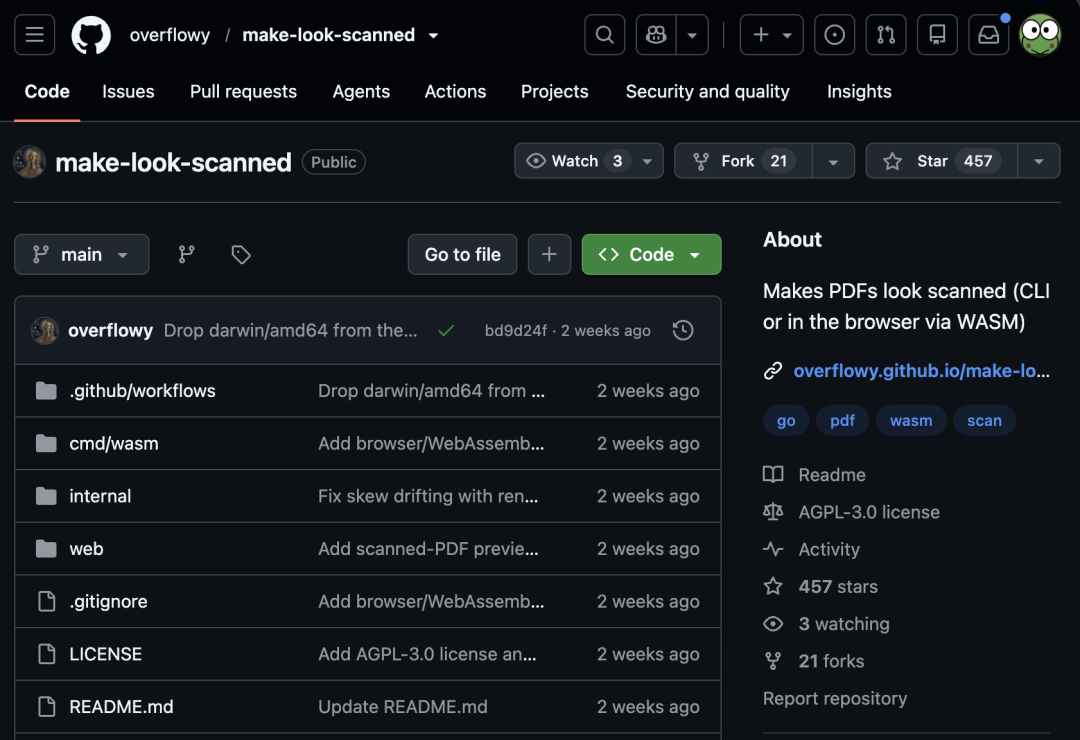Click the Update README.md commit message
Image resolution: width=1080 pixels, height=740 pixels.
402,707
